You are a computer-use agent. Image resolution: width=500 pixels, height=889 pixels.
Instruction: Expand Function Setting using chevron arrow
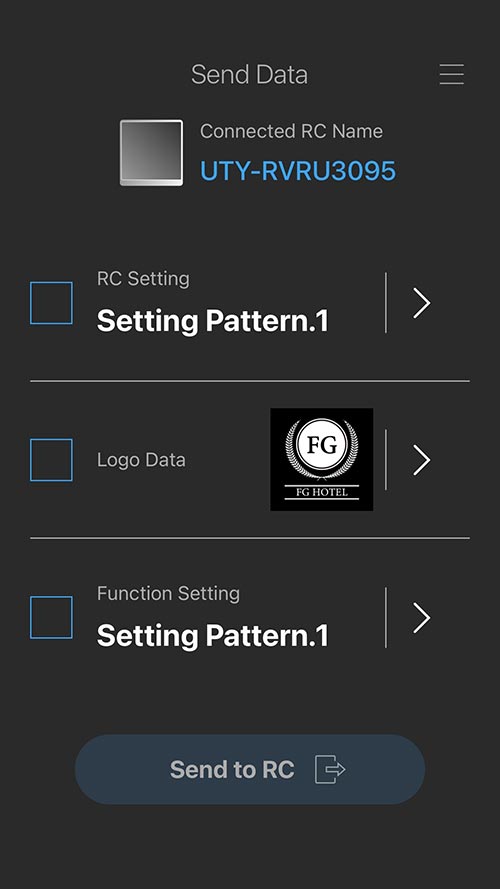tap(421, 617)
